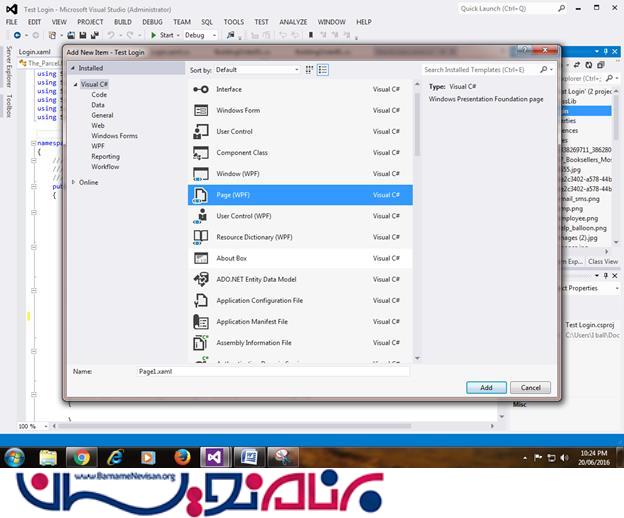Open the Debug configuration dropdown

pos(200,35)
